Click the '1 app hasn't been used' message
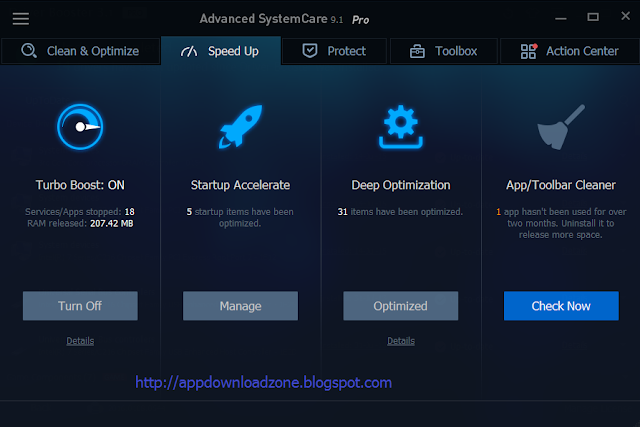The width and height of the screenshot is (640, 427). (561, 223)
